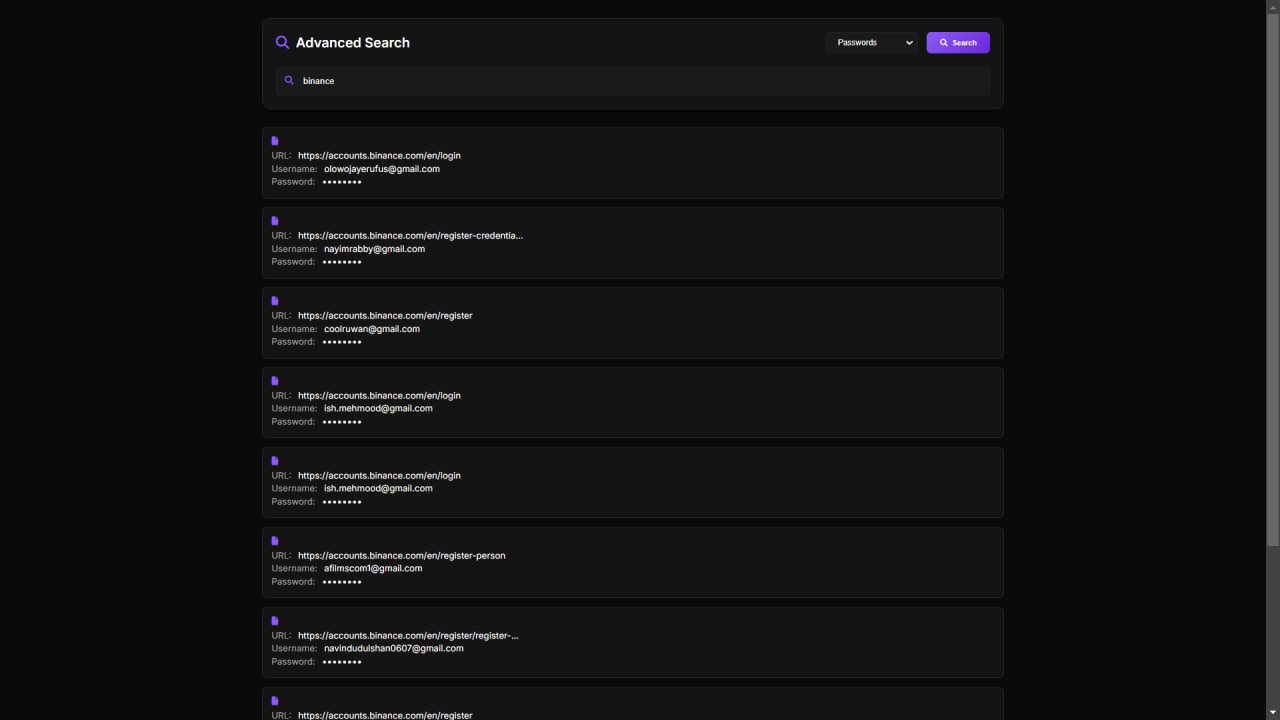The image size is (1280, 720).
Task: Click the magnifier icon inside the search field
Action: point(289,80)
